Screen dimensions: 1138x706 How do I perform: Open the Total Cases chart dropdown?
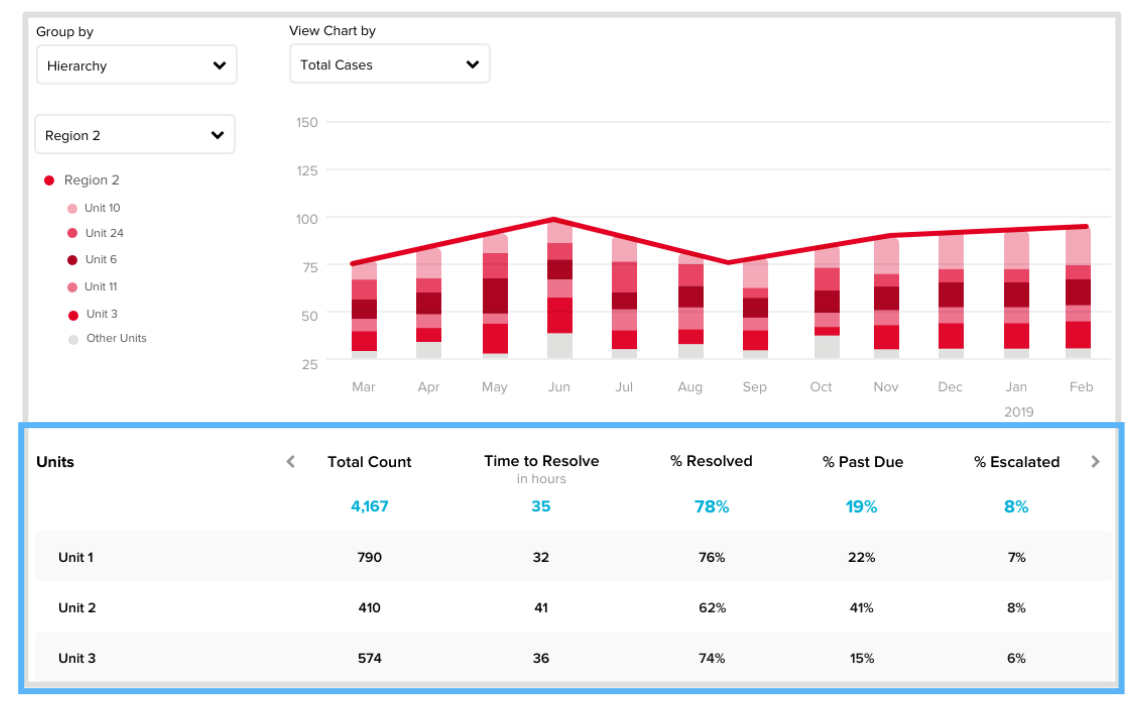coord(389,65)
